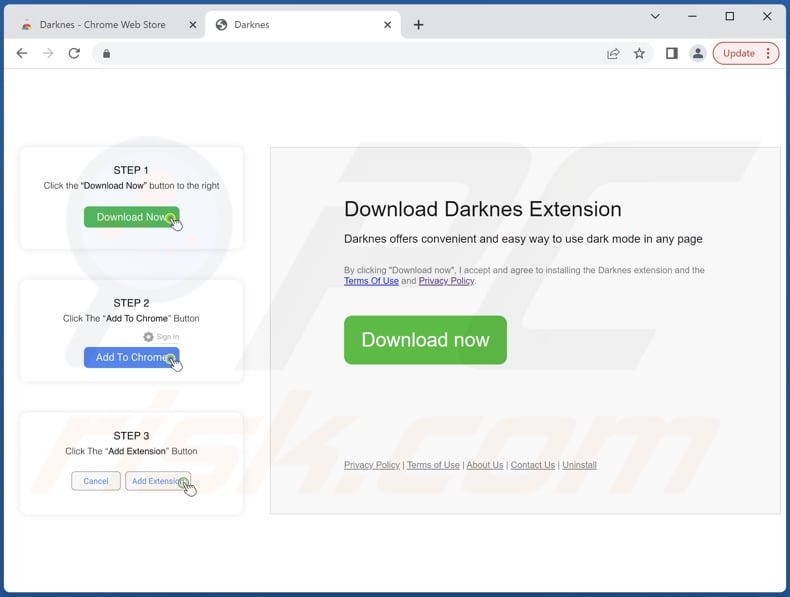The height and width of the screenshot is (597, 790).
Task: Click the lock site-info icon
Action: [x=106, y=53]
